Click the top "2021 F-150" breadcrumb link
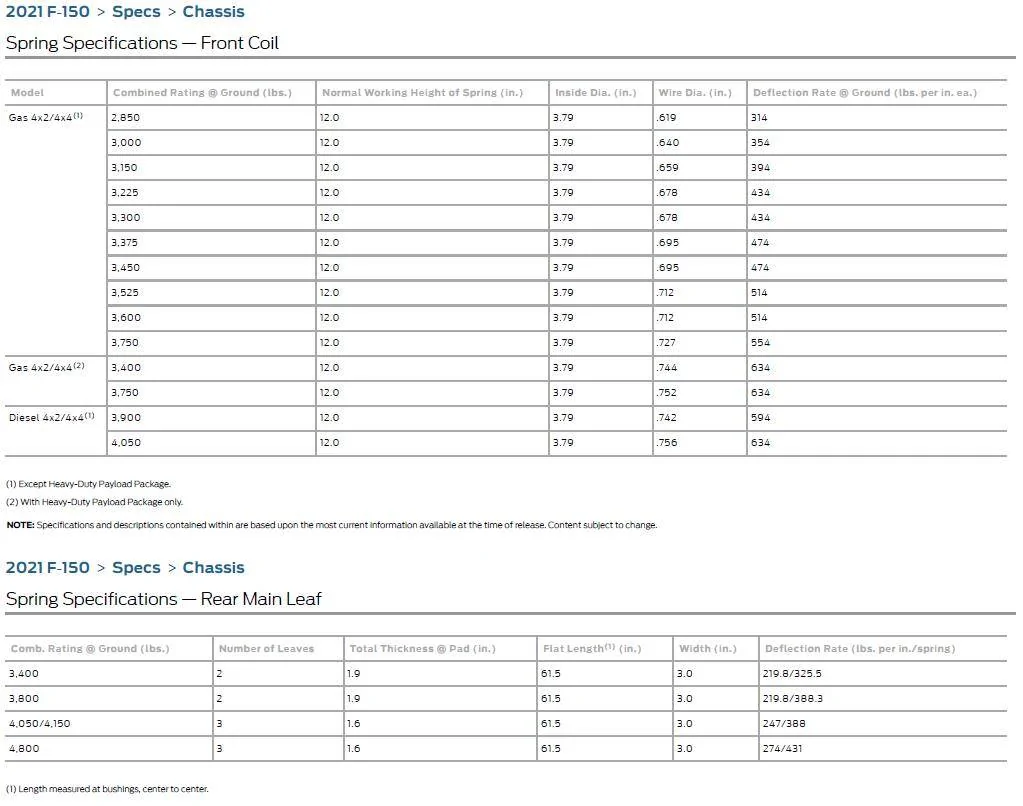This screenshot has width=1023, height=806. click(x=47, y=12)
